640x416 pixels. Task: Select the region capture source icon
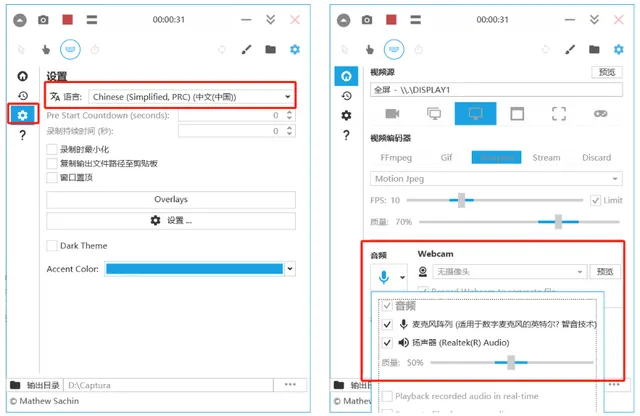click(x=559, y=114)
